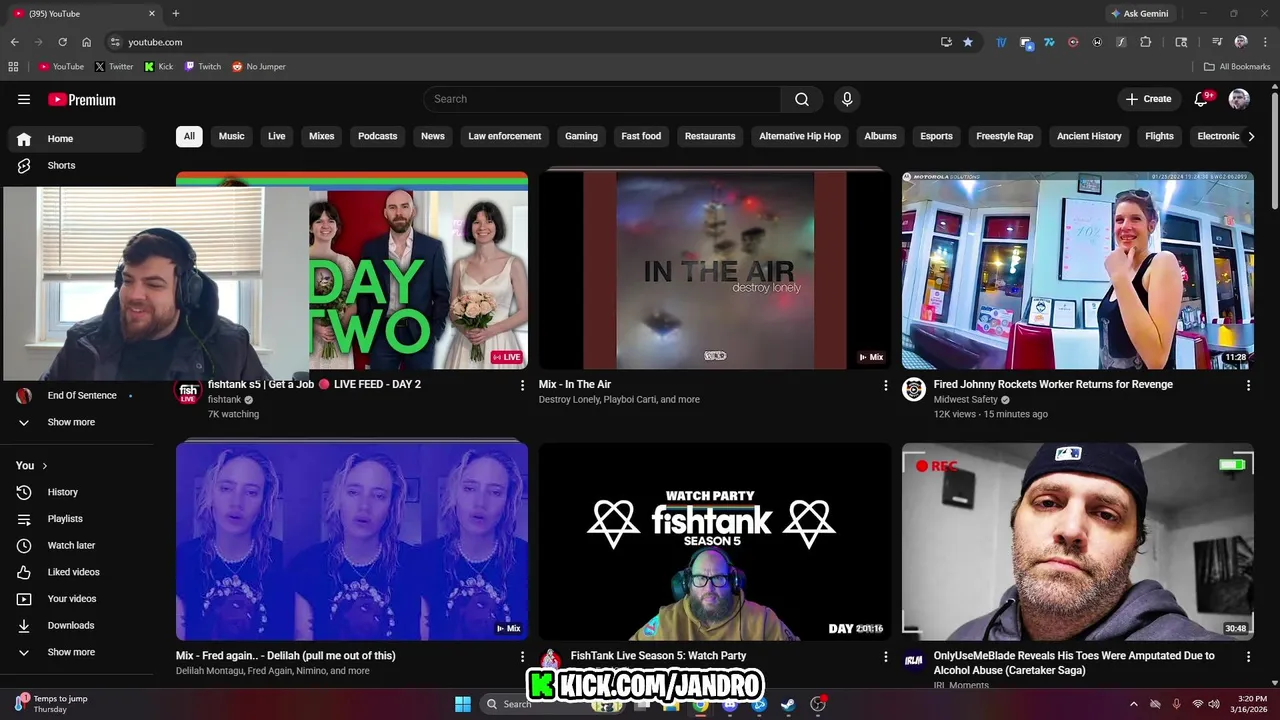This screenshot has height=720, width=1280.
Task: Open the Fired Johnny Rockets Worker thumbnail
Action: [1078, 270]
